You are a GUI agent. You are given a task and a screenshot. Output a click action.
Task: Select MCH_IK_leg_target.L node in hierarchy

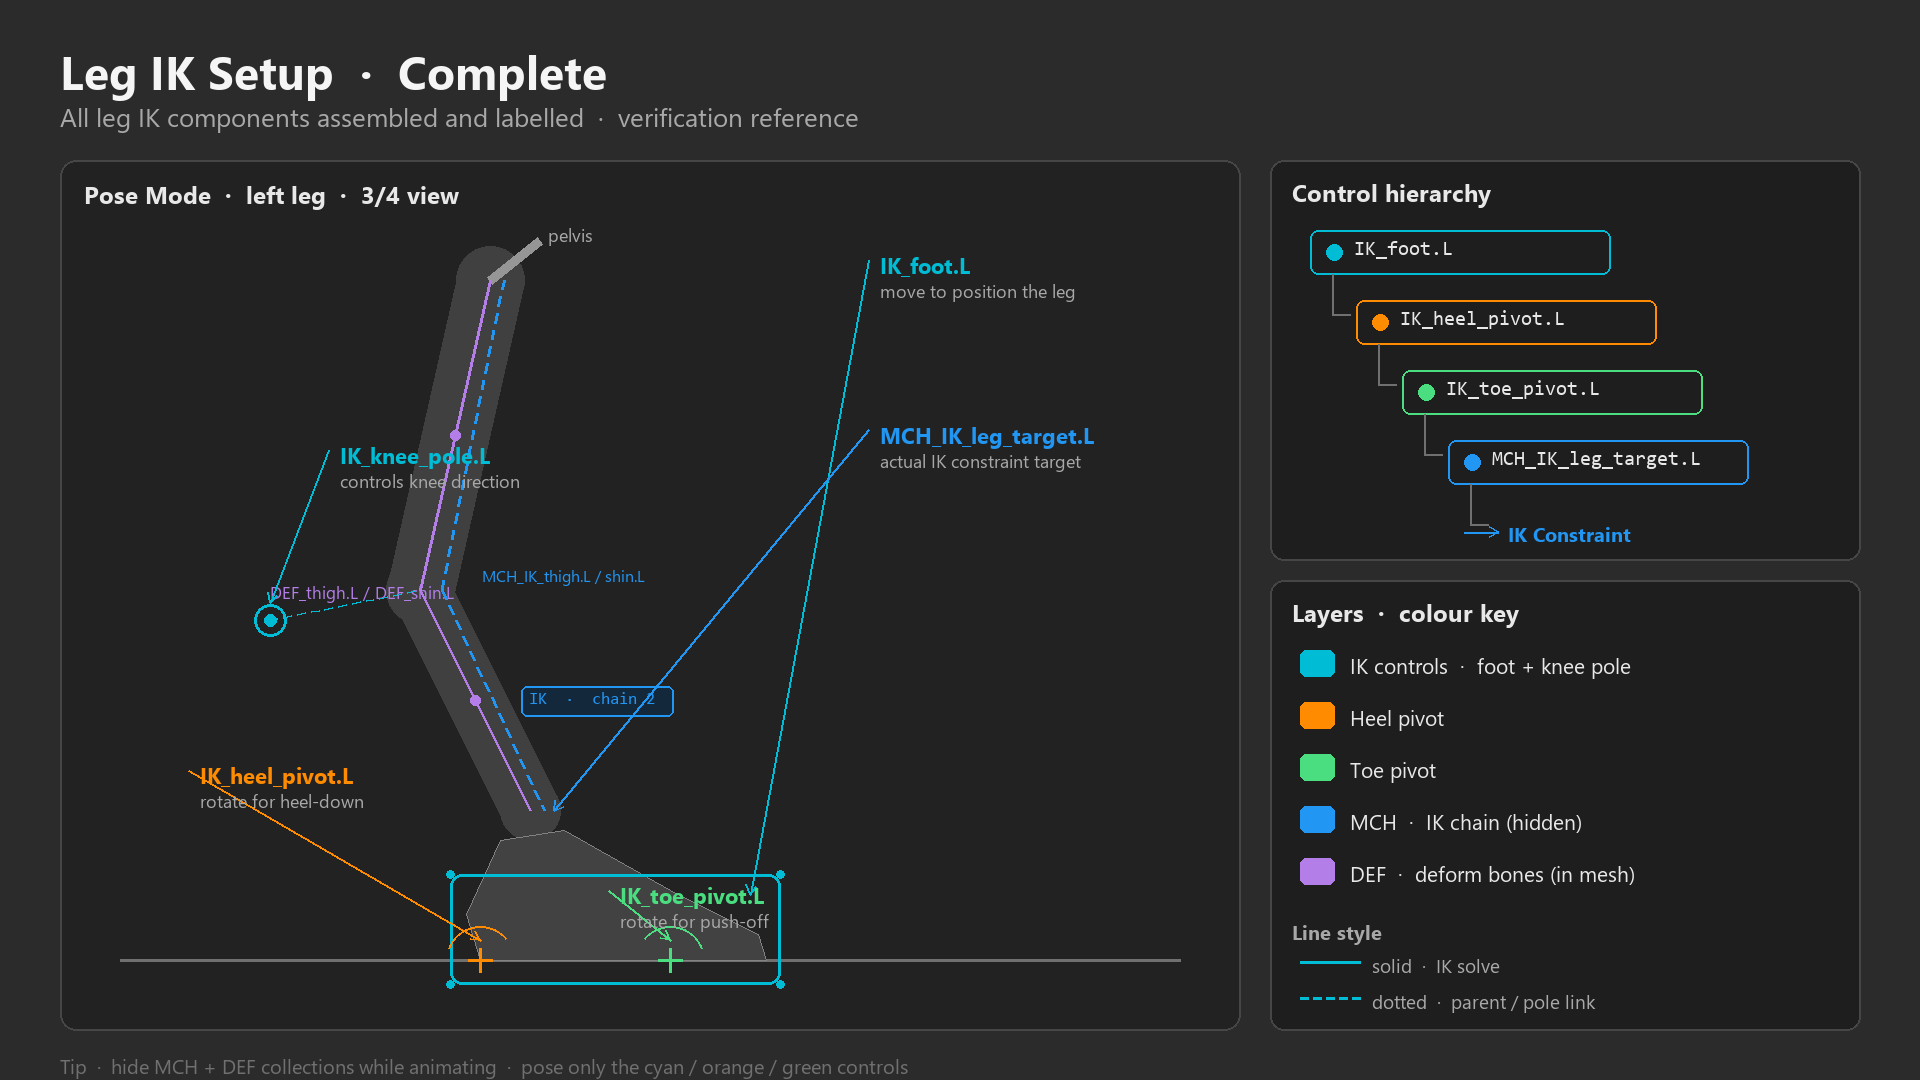coord(1598,462)
